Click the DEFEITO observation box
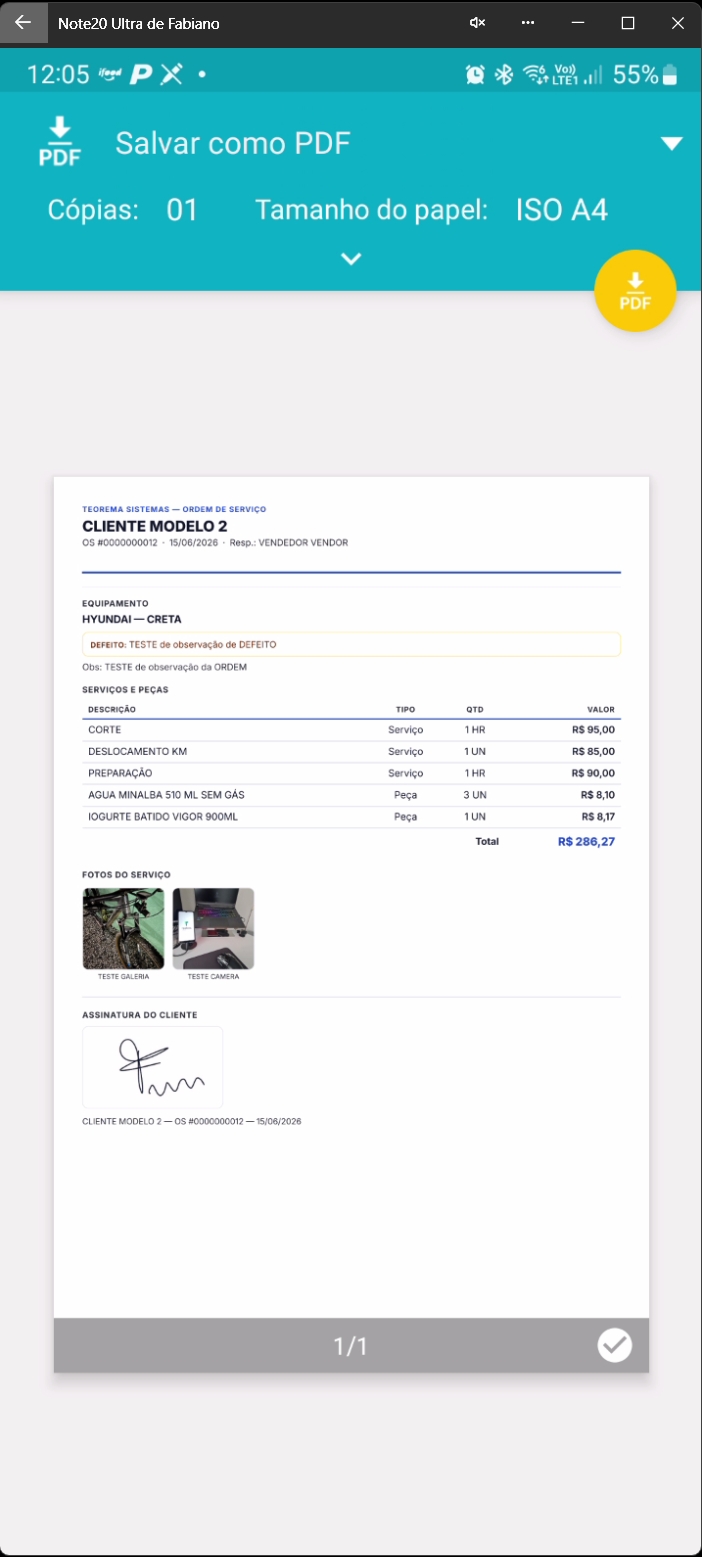The height and width of the screenshot is (1557, 702). pos(351,644)
